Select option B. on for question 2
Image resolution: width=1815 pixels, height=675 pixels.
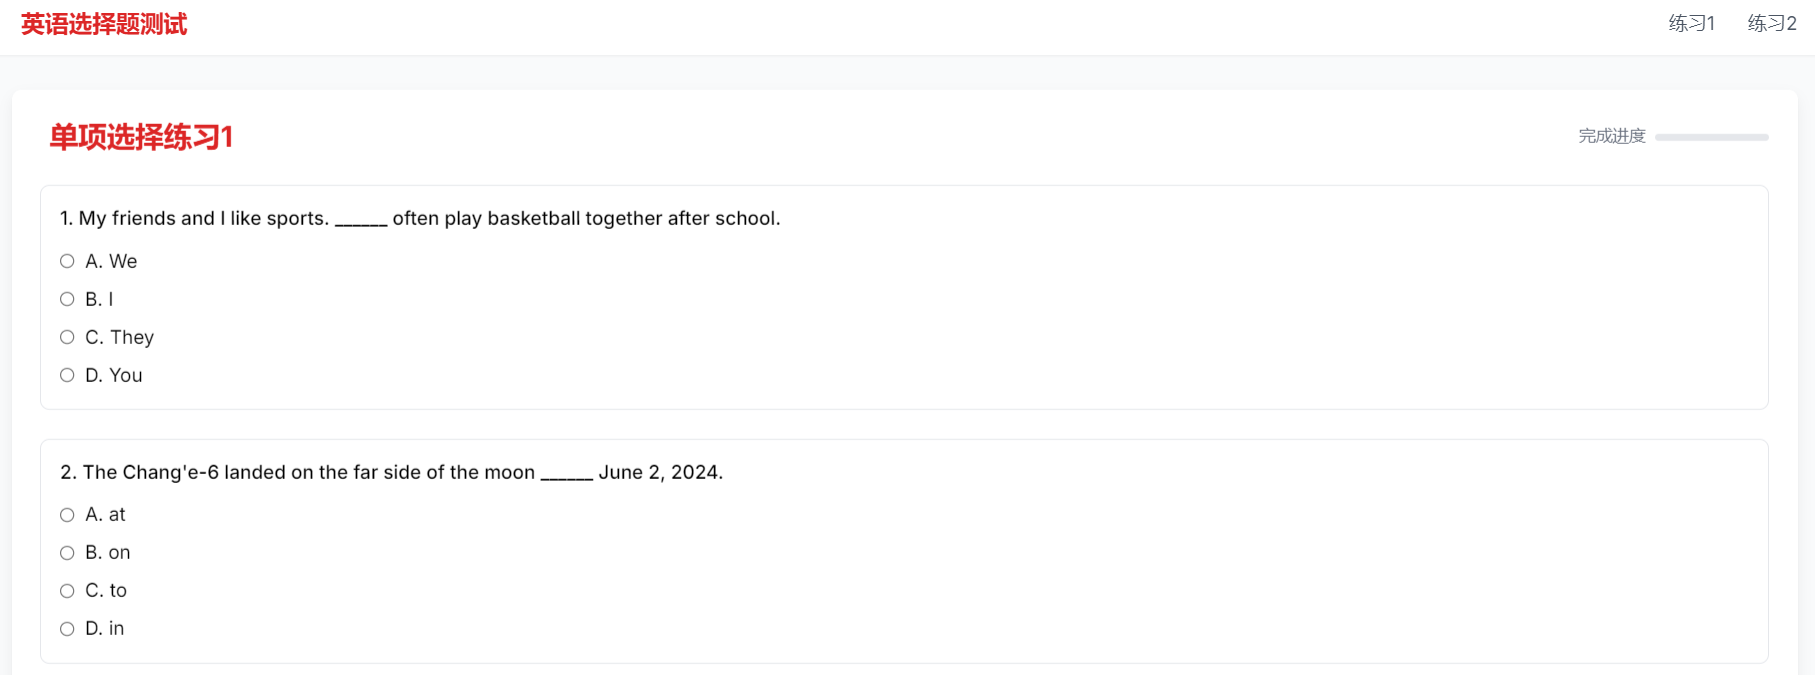pyautogui.click(x=67, y=553)
